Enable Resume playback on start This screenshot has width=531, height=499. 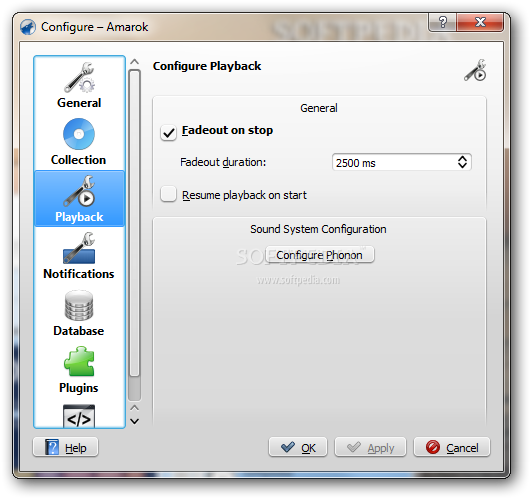tap(168, 194)
